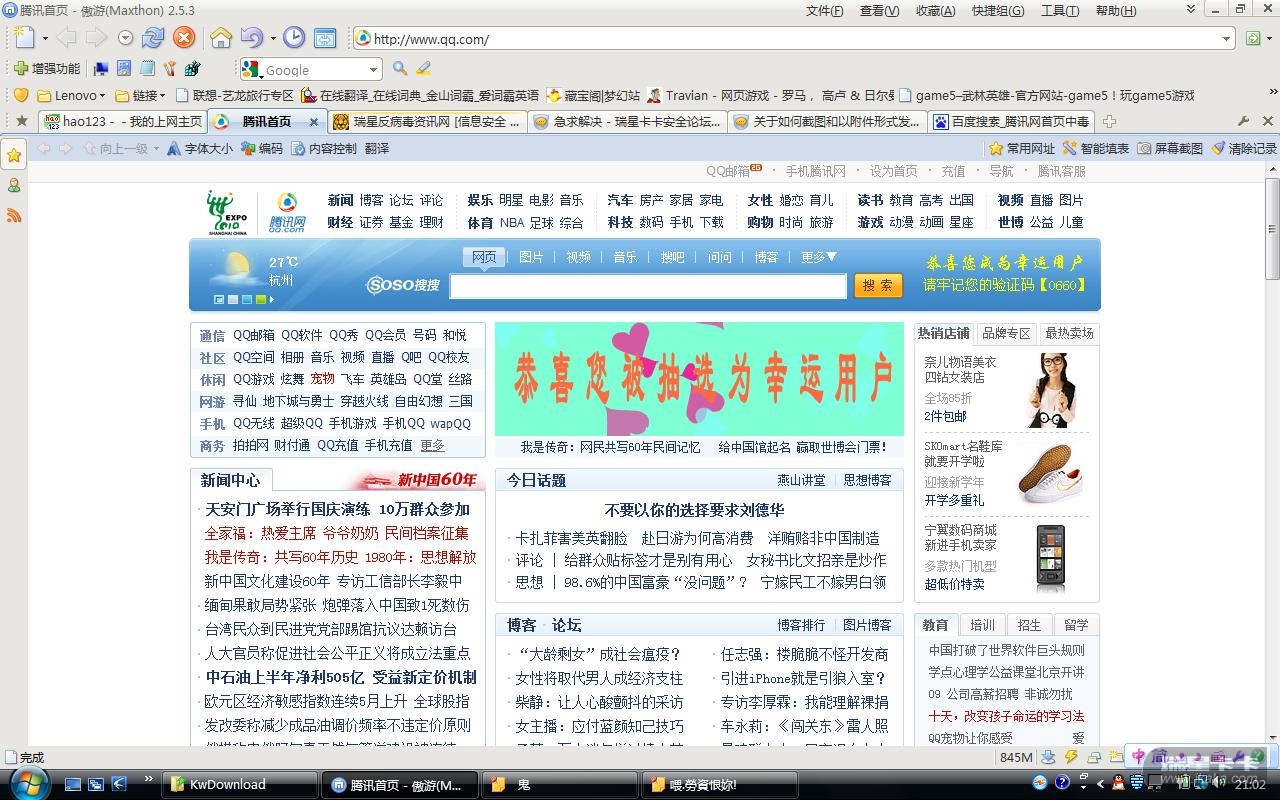This screenshot has width=1280, height=800.
Task: Open the 工具(T) menu
Action: click(x=1060, y=11)
